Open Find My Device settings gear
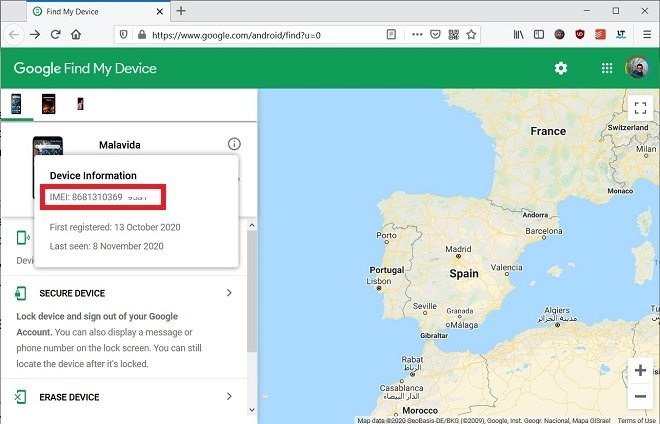This screenshot has height=424, width=660. coord(561,68)
